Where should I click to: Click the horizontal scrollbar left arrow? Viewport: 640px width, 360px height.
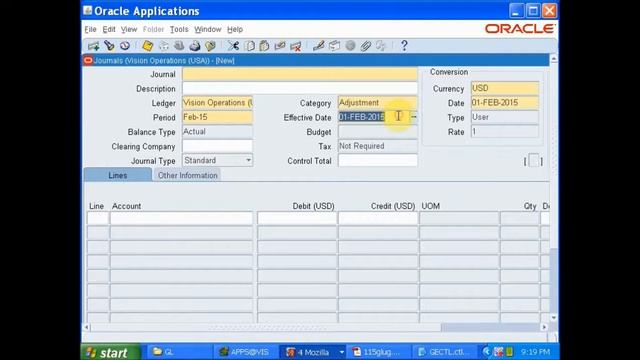[87, 327]
